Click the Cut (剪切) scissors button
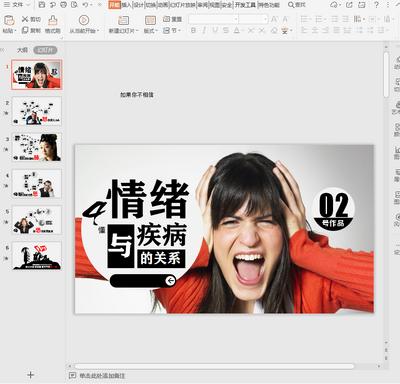400x384 pixels. pos(31,19)
